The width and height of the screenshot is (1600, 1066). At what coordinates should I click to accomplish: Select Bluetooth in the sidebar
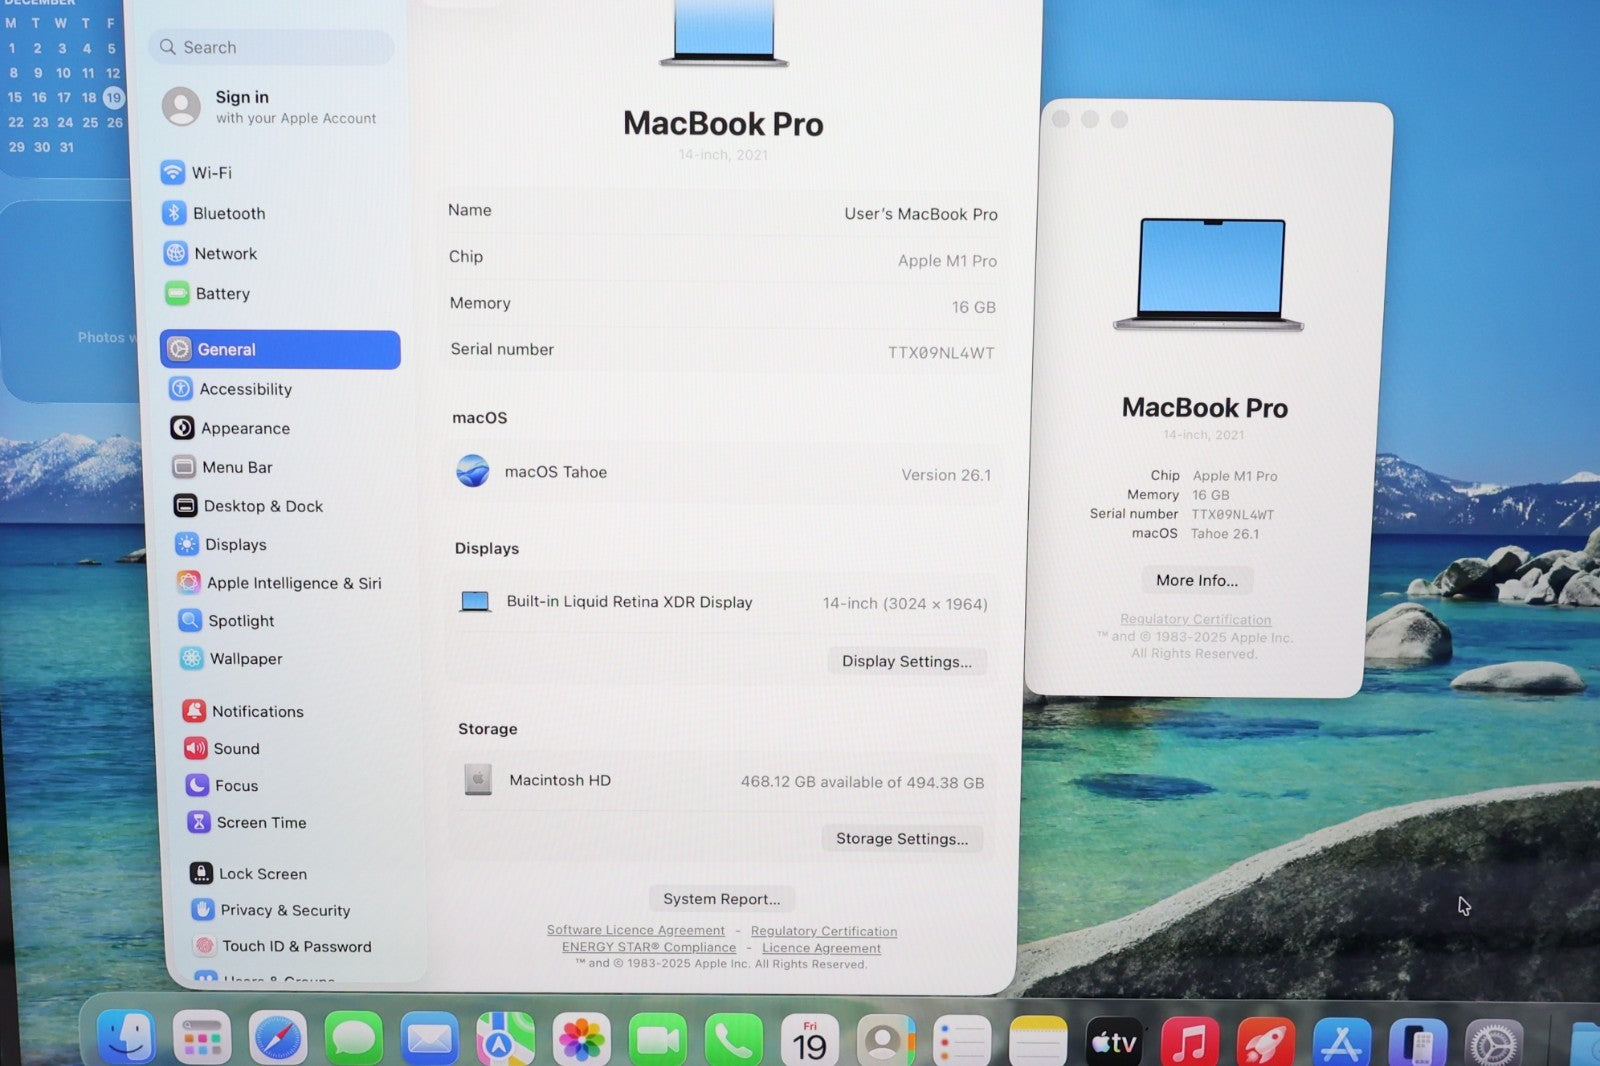click(228, 213)
